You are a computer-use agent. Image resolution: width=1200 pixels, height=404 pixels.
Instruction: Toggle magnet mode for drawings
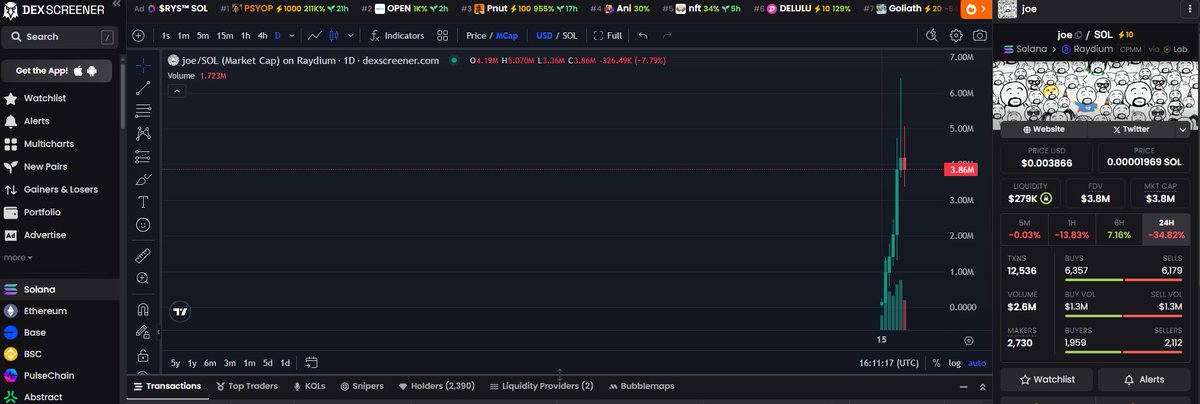click(143, 309)
